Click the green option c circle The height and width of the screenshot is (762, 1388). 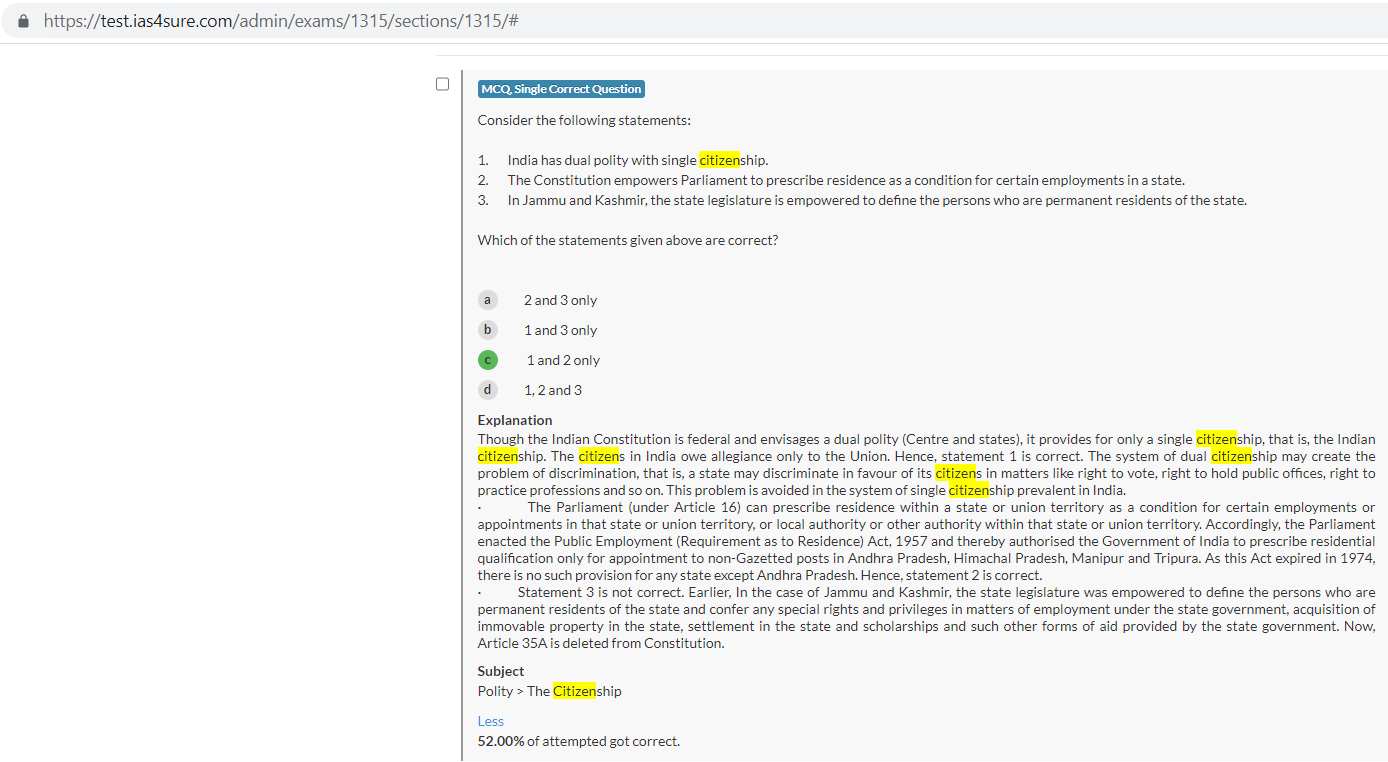point(487,360)
